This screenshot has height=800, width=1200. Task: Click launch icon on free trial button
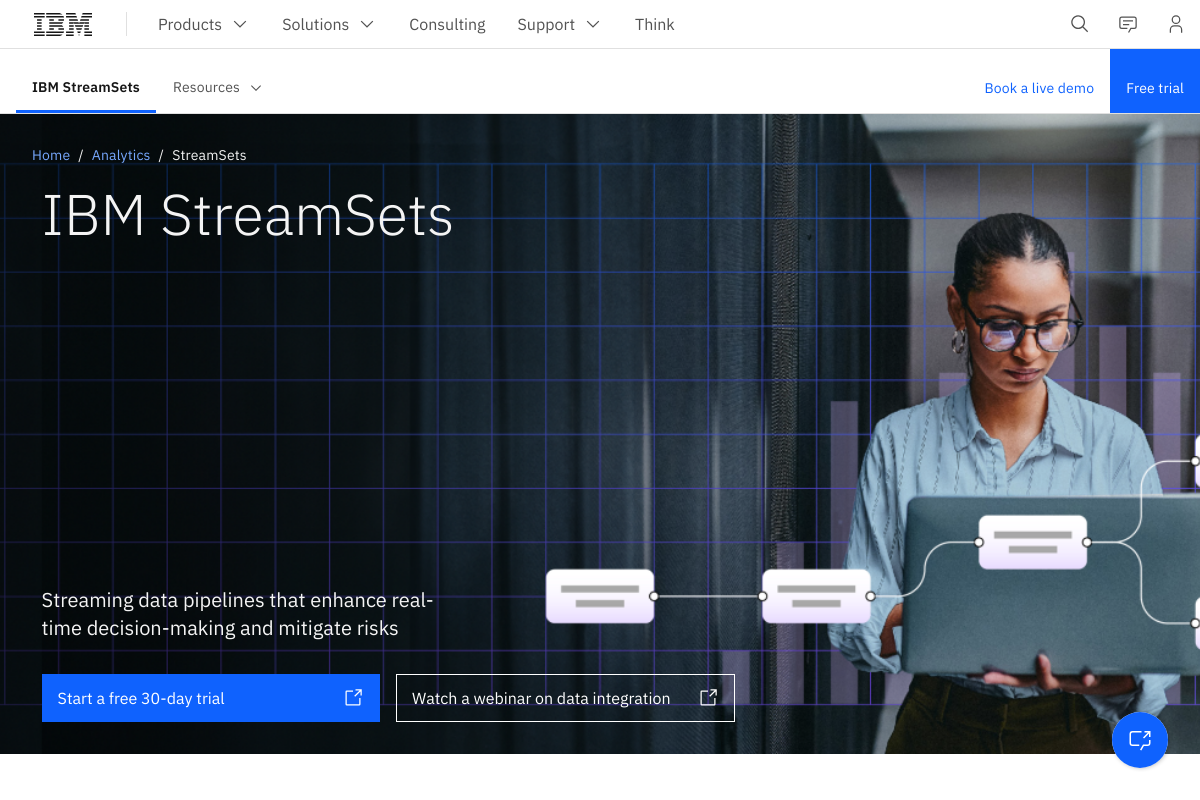coord(353,698)
